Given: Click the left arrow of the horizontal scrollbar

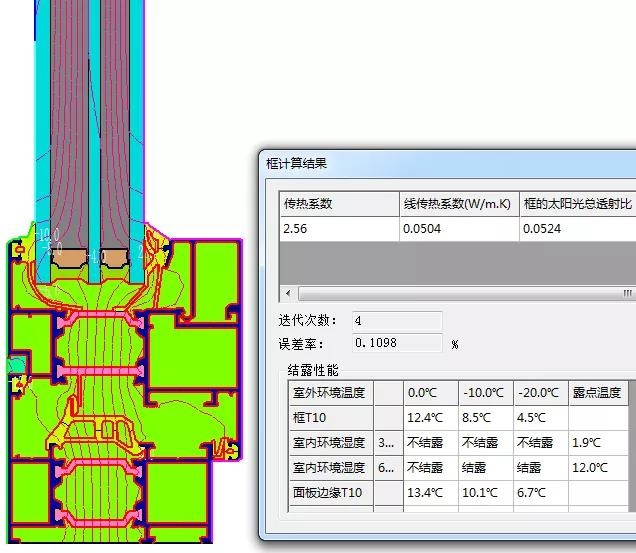Looking at the screenshot, I should point(288,293).
